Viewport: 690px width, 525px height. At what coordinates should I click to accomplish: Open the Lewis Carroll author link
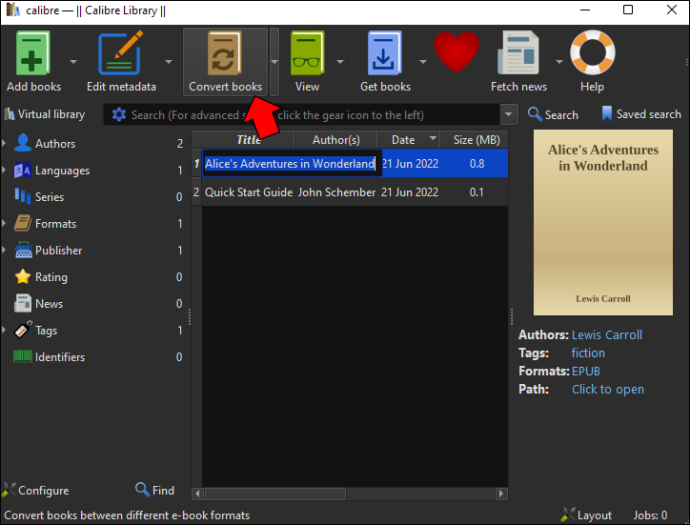[607, 334]
